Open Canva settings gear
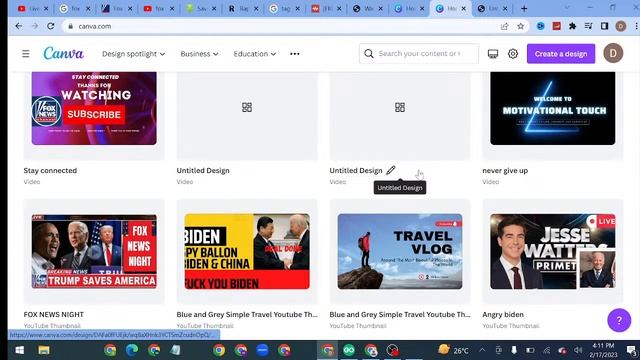 pos(513,53)
